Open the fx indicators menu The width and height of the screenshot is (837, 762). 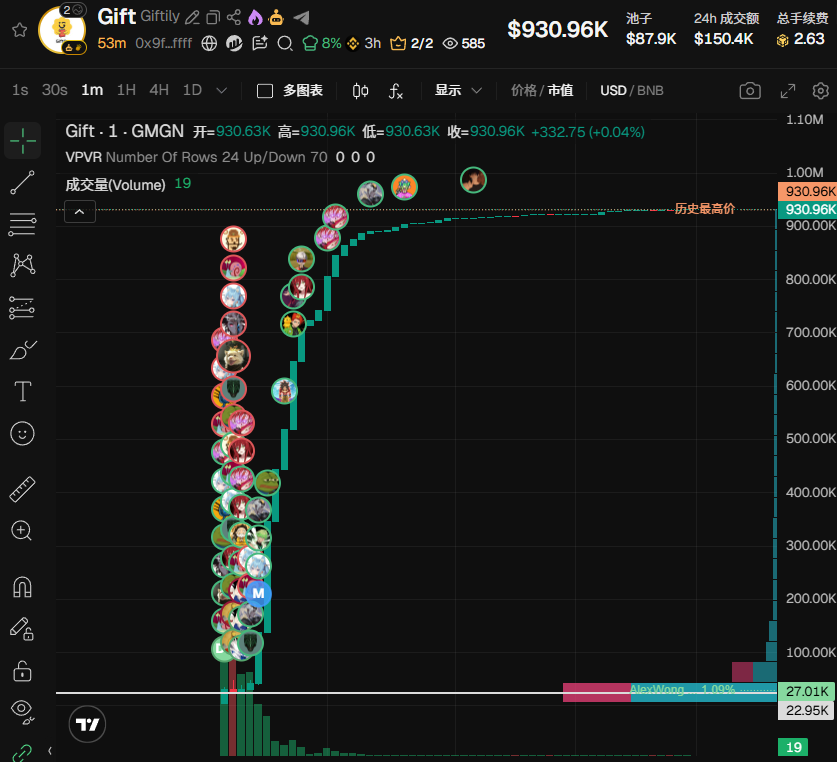point(395,91)
